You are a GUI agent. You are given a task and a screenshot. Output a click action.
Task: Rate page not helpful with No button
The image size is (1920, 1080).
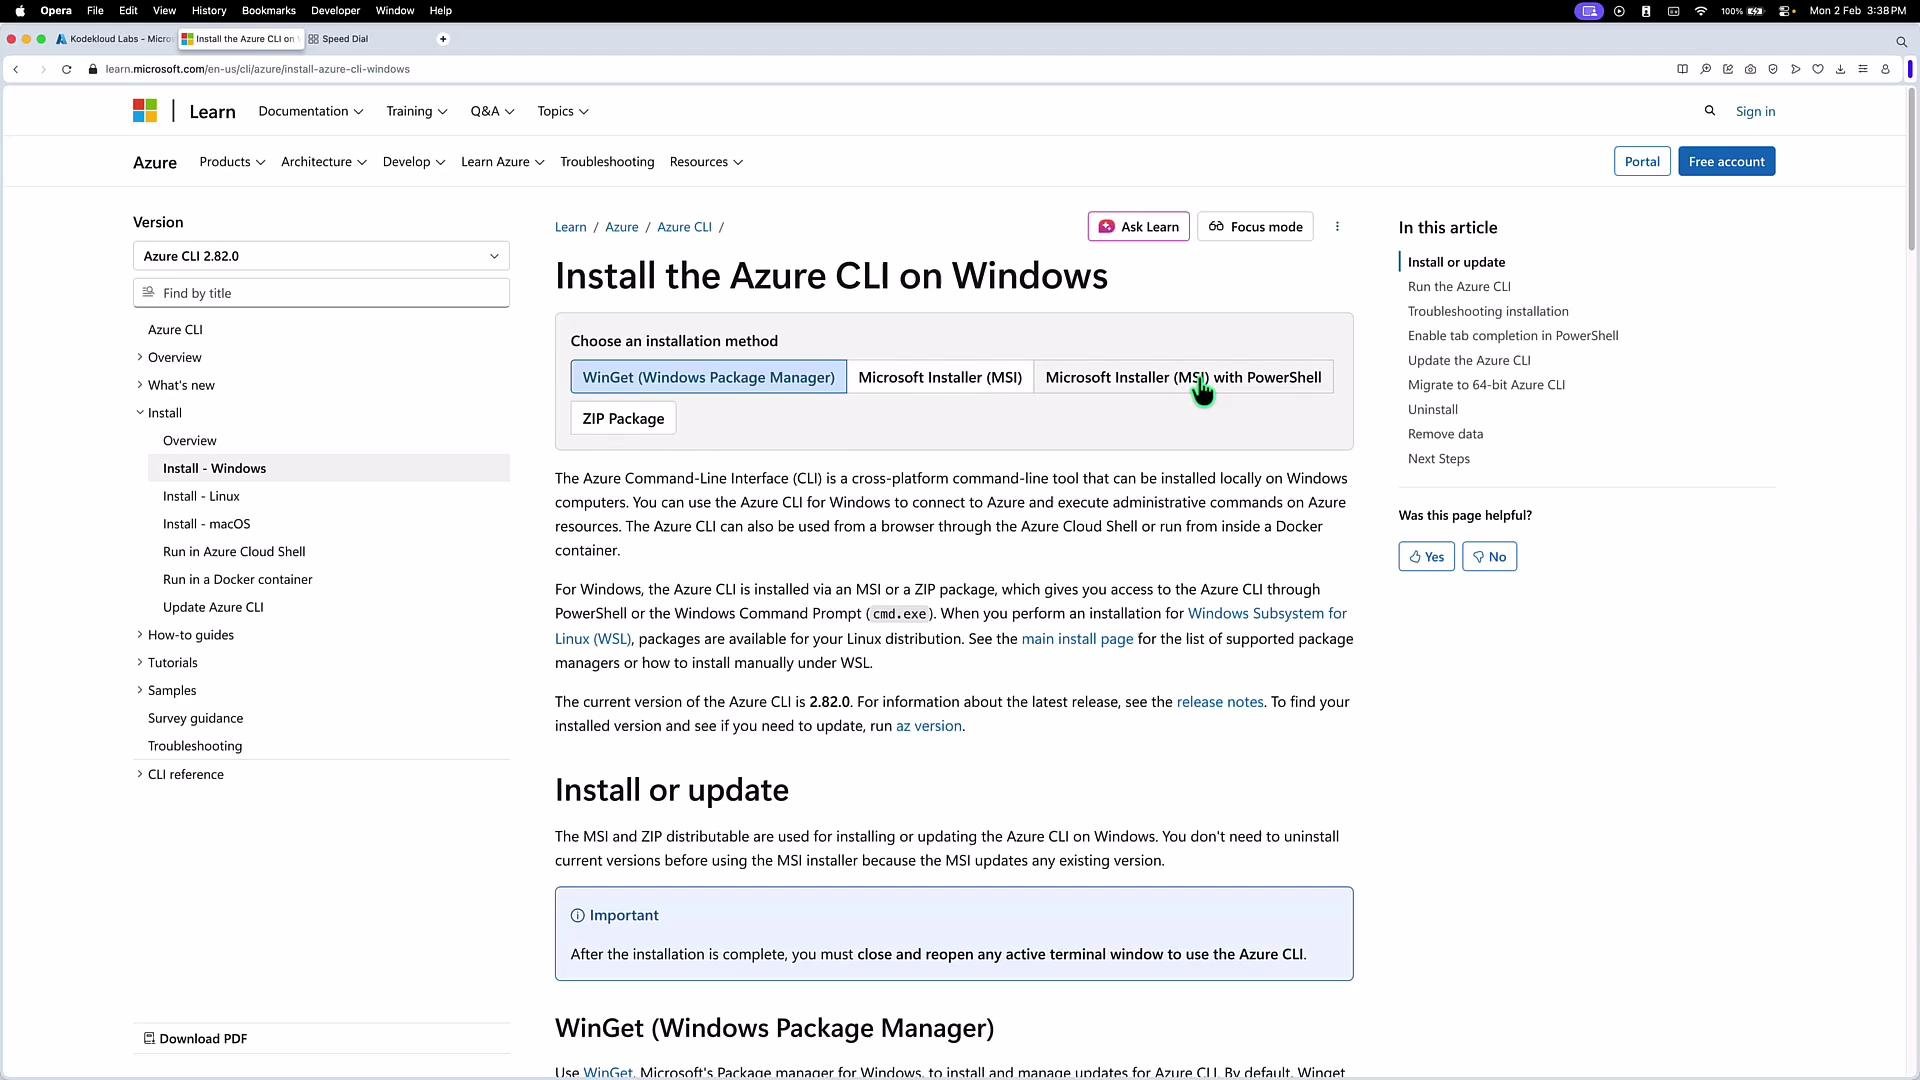click(1489, 557)
